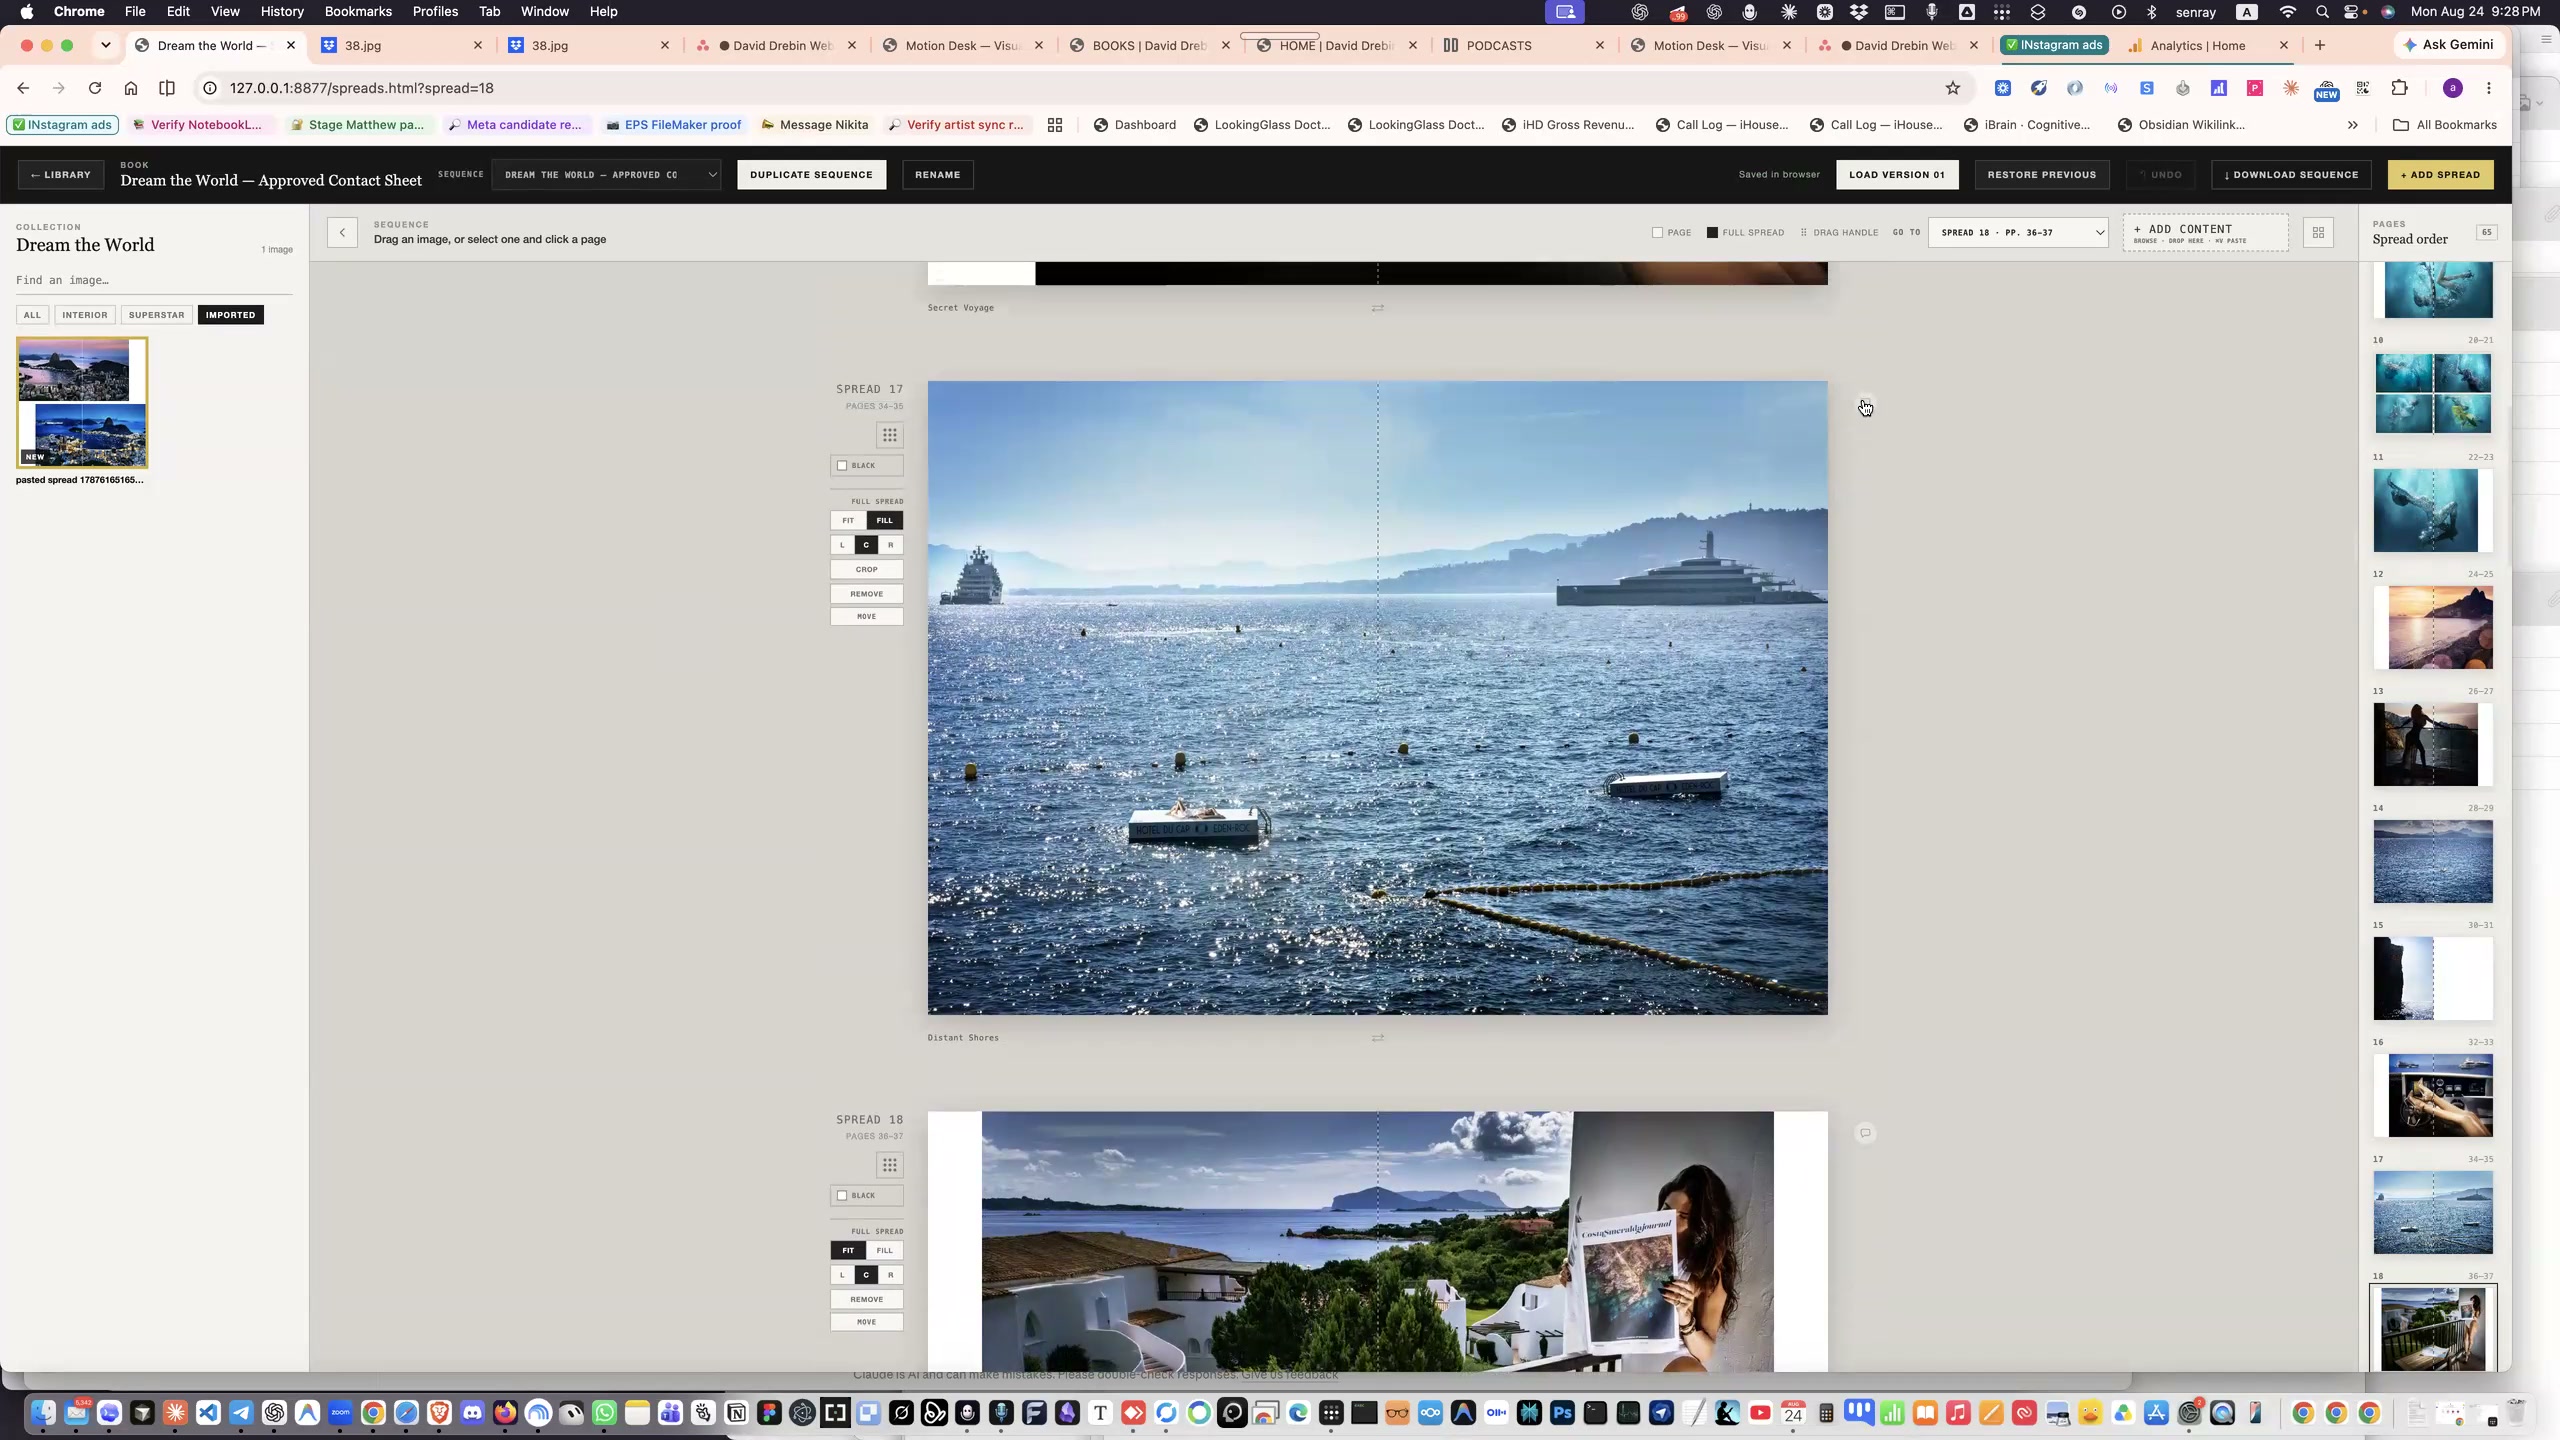Click swap pages icon beside Secret Voyage caption
Image resolution: width=2560 pixels, height=1440 pixels.
1378,308
